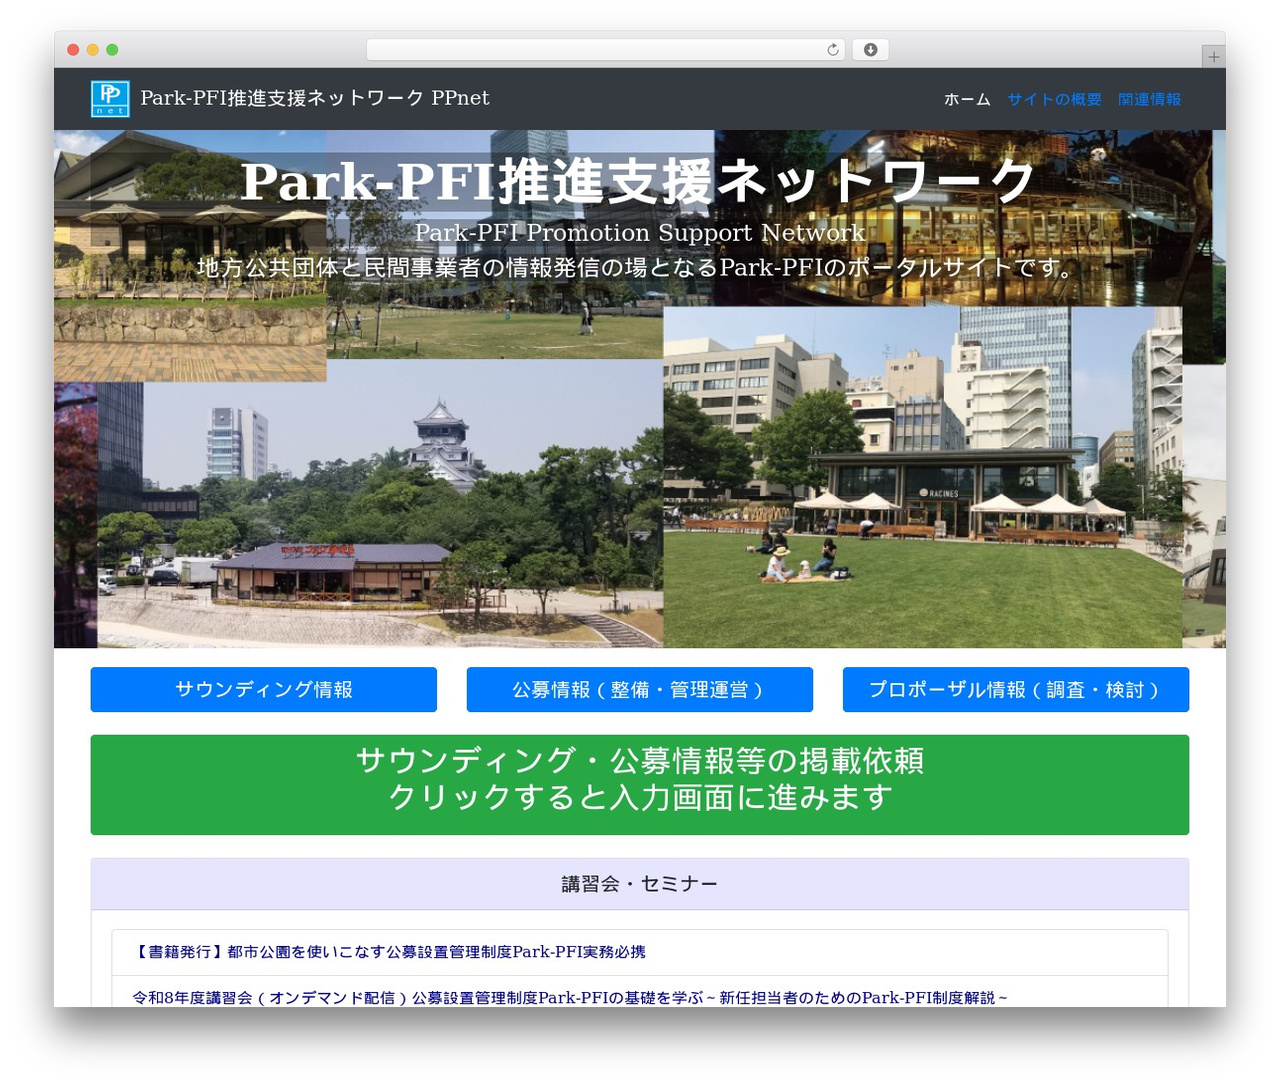This screenshot has height=1084, width=1280.
Task: Open the 公募情報（整備・管理運営）button
Action: coord(640,690)
